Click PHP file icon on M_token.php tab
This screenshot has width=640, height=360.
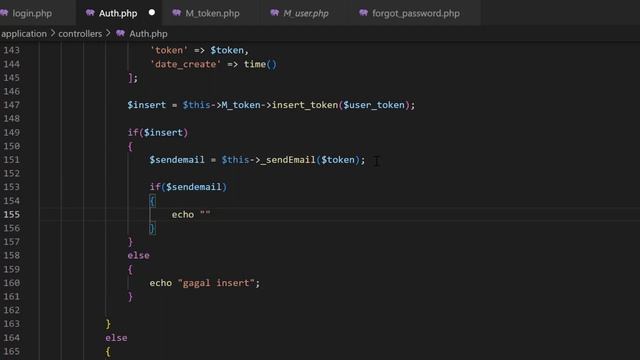pos(177,13)
